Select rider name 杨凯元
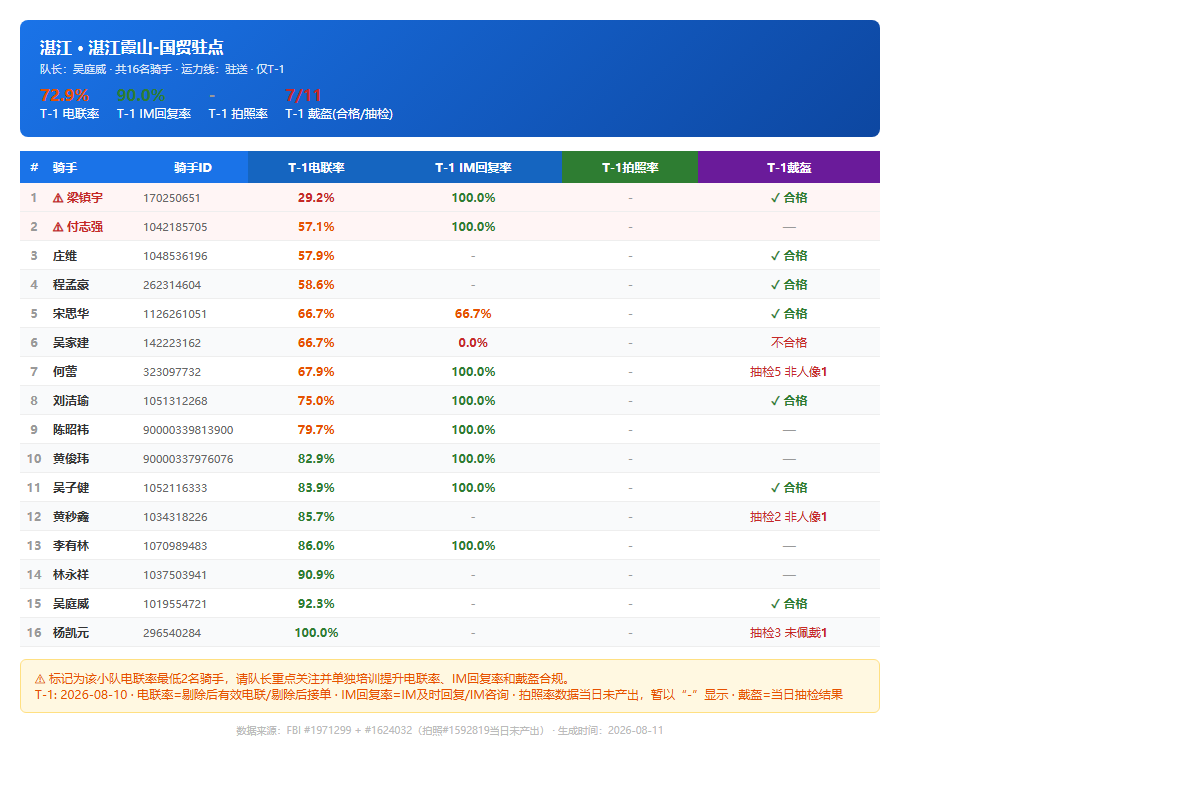This screenshot has width=1200, height=800. pyautogui.click(x=71, y=633)
